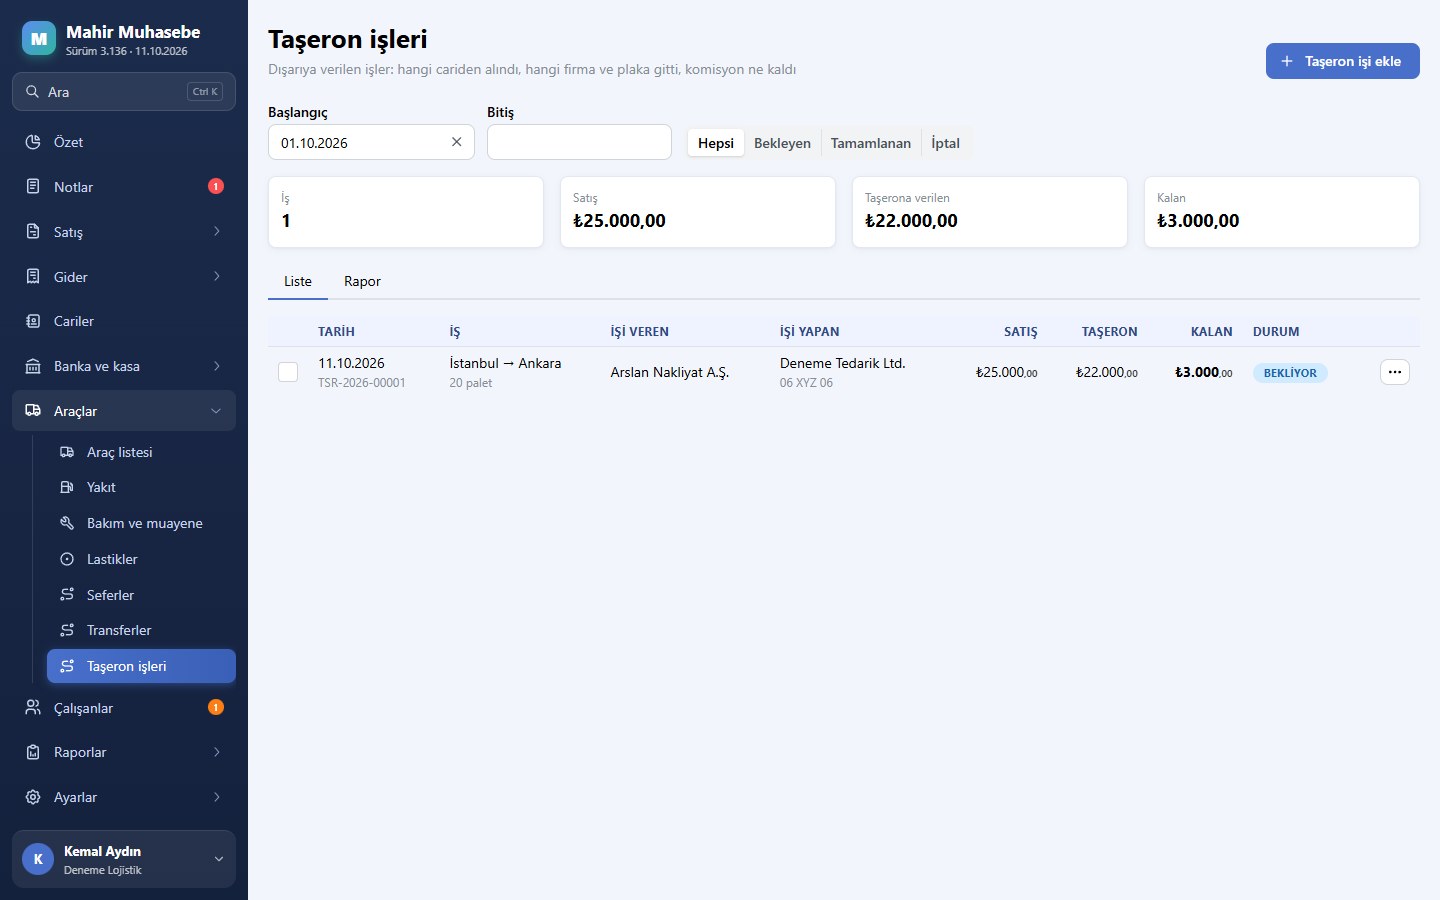Open row actions three-dot menu

(1395, 372)
